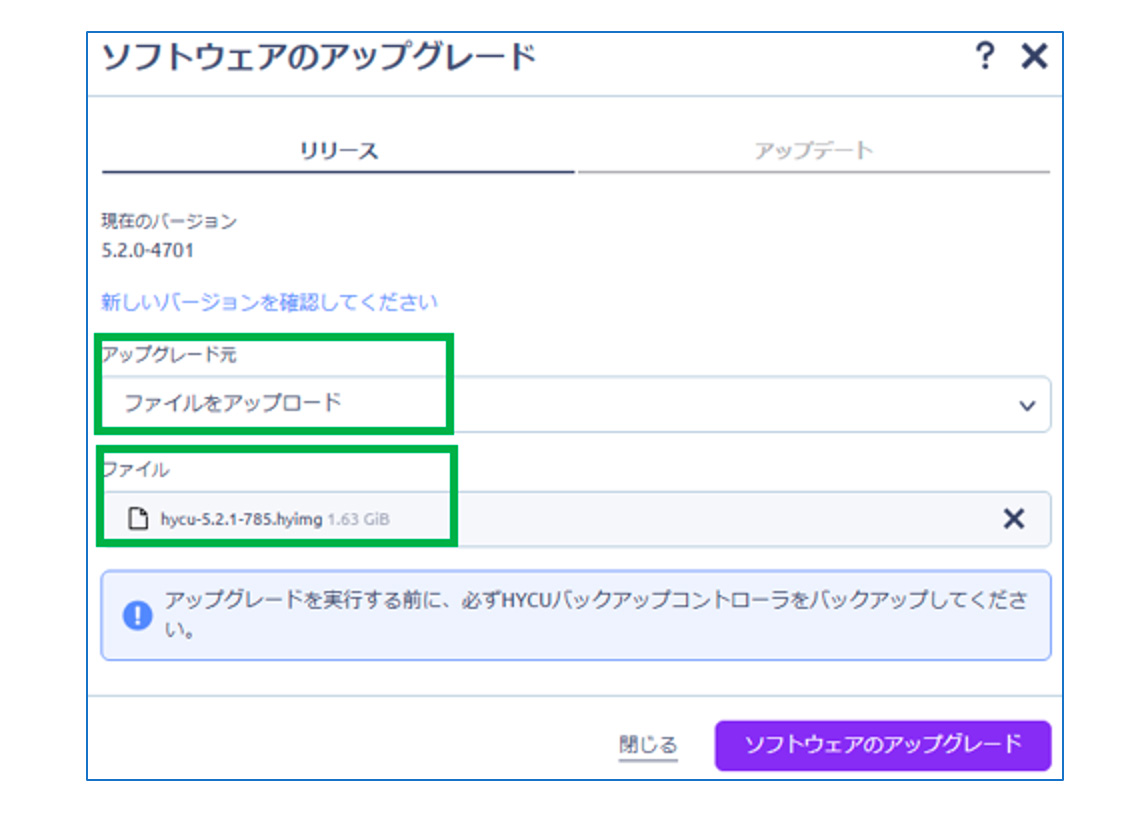Select the hycu-5.2.1-785.hyimg file name
This screenshot has height=830, width=1148.
click(x=241, y=519)
